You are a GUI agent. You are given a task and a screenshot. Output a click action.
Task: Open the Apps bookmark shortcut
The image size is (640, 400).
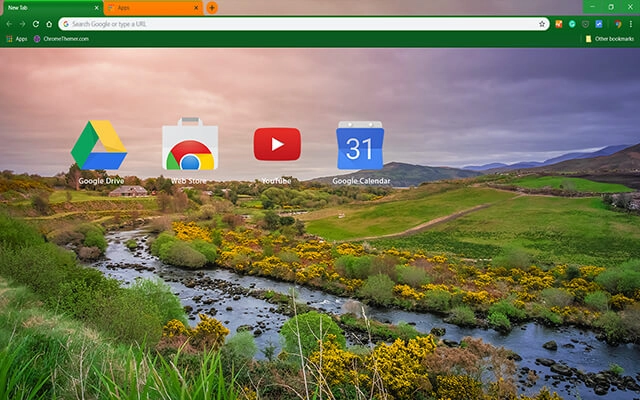[17, 39]
